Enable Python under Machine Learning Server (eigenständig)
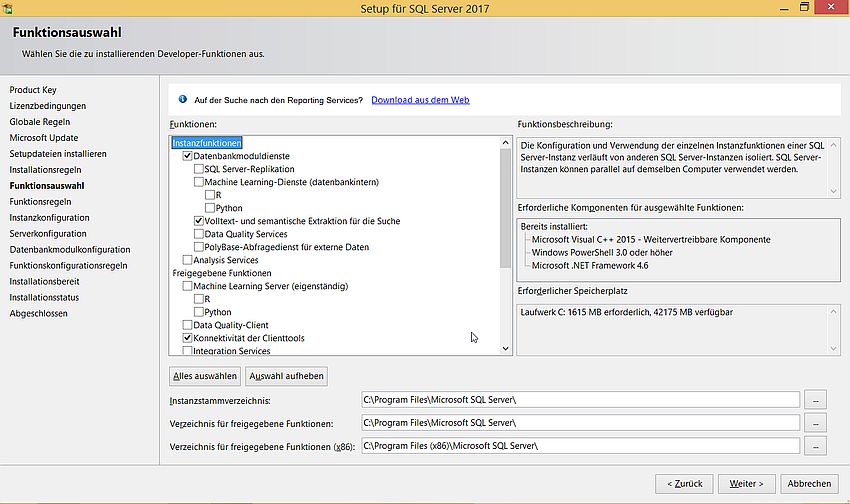This screenshot has height=504, width=850. 198,312
